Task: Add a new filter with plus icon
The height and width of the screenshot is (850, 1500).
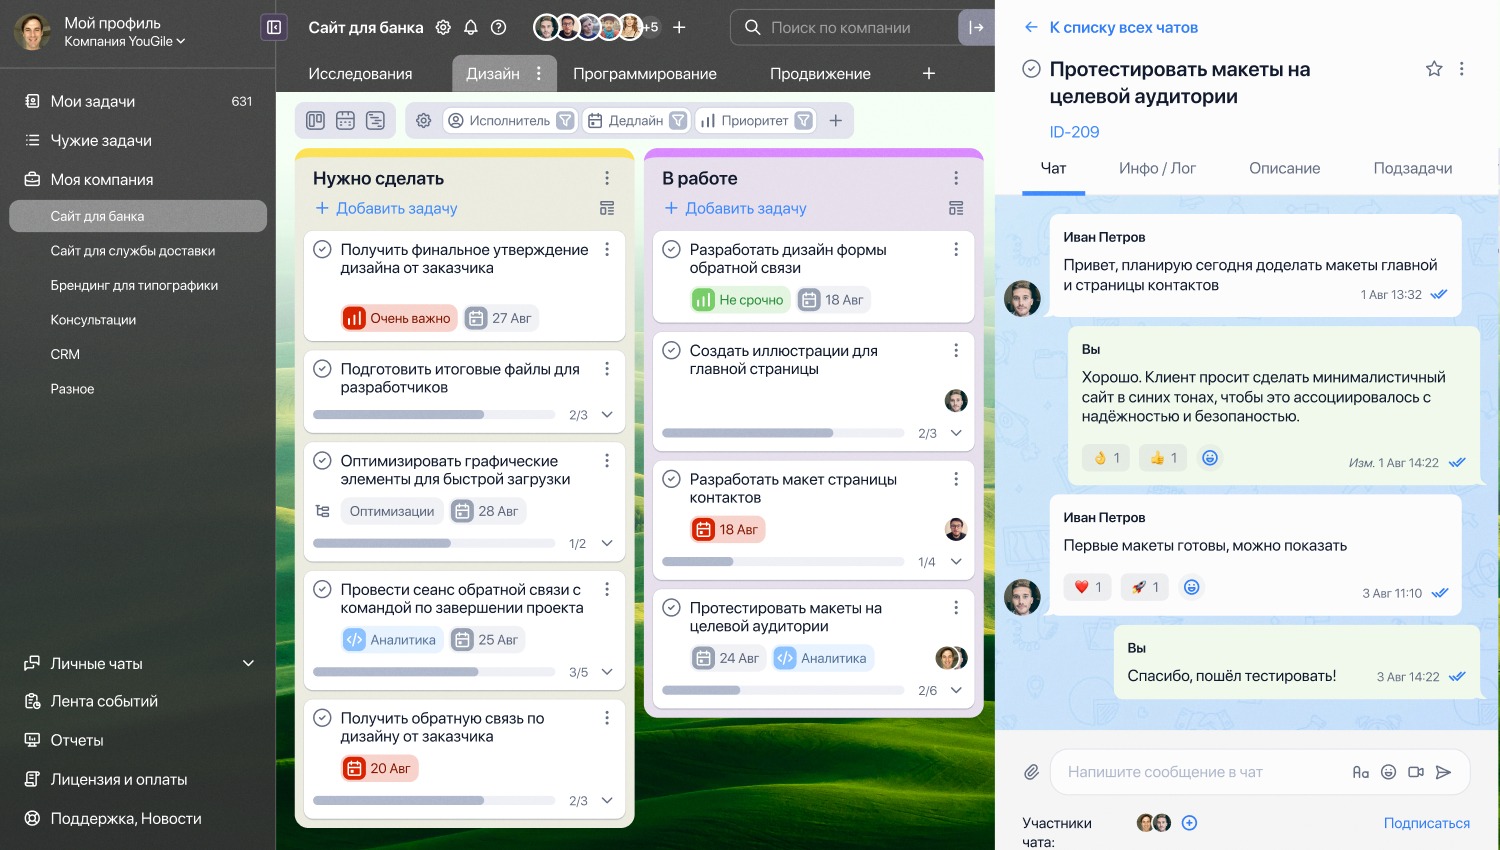Action: pos(836,120)
